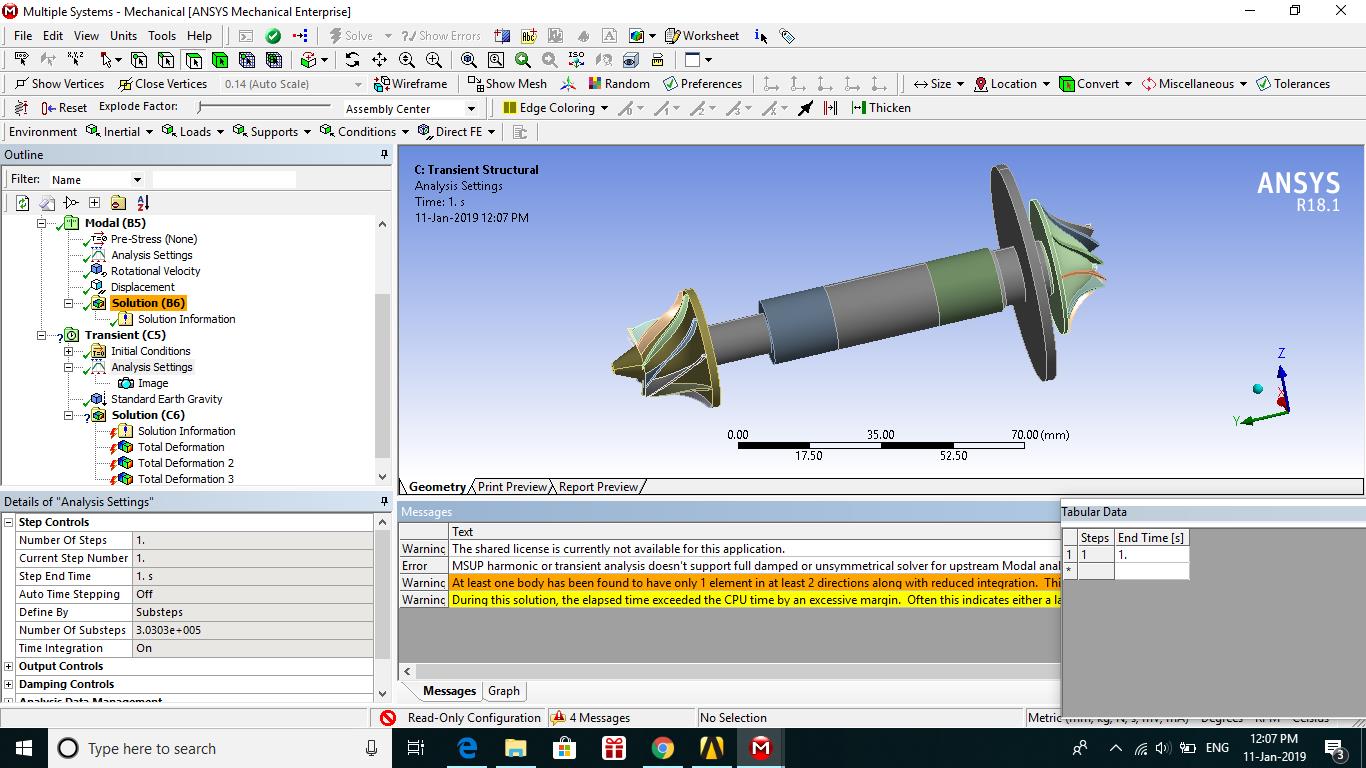Collapse the Modal (B5) tree node
Image resolution: width=1366 pixels, height=768 pixels.
pyautogui.click(x=42, y=223)
